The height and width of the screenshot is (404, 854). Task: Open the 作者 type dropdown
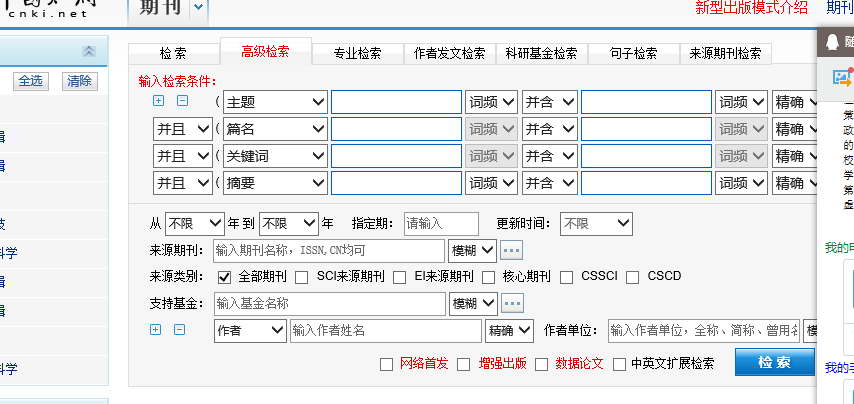[x=250, y=330]
